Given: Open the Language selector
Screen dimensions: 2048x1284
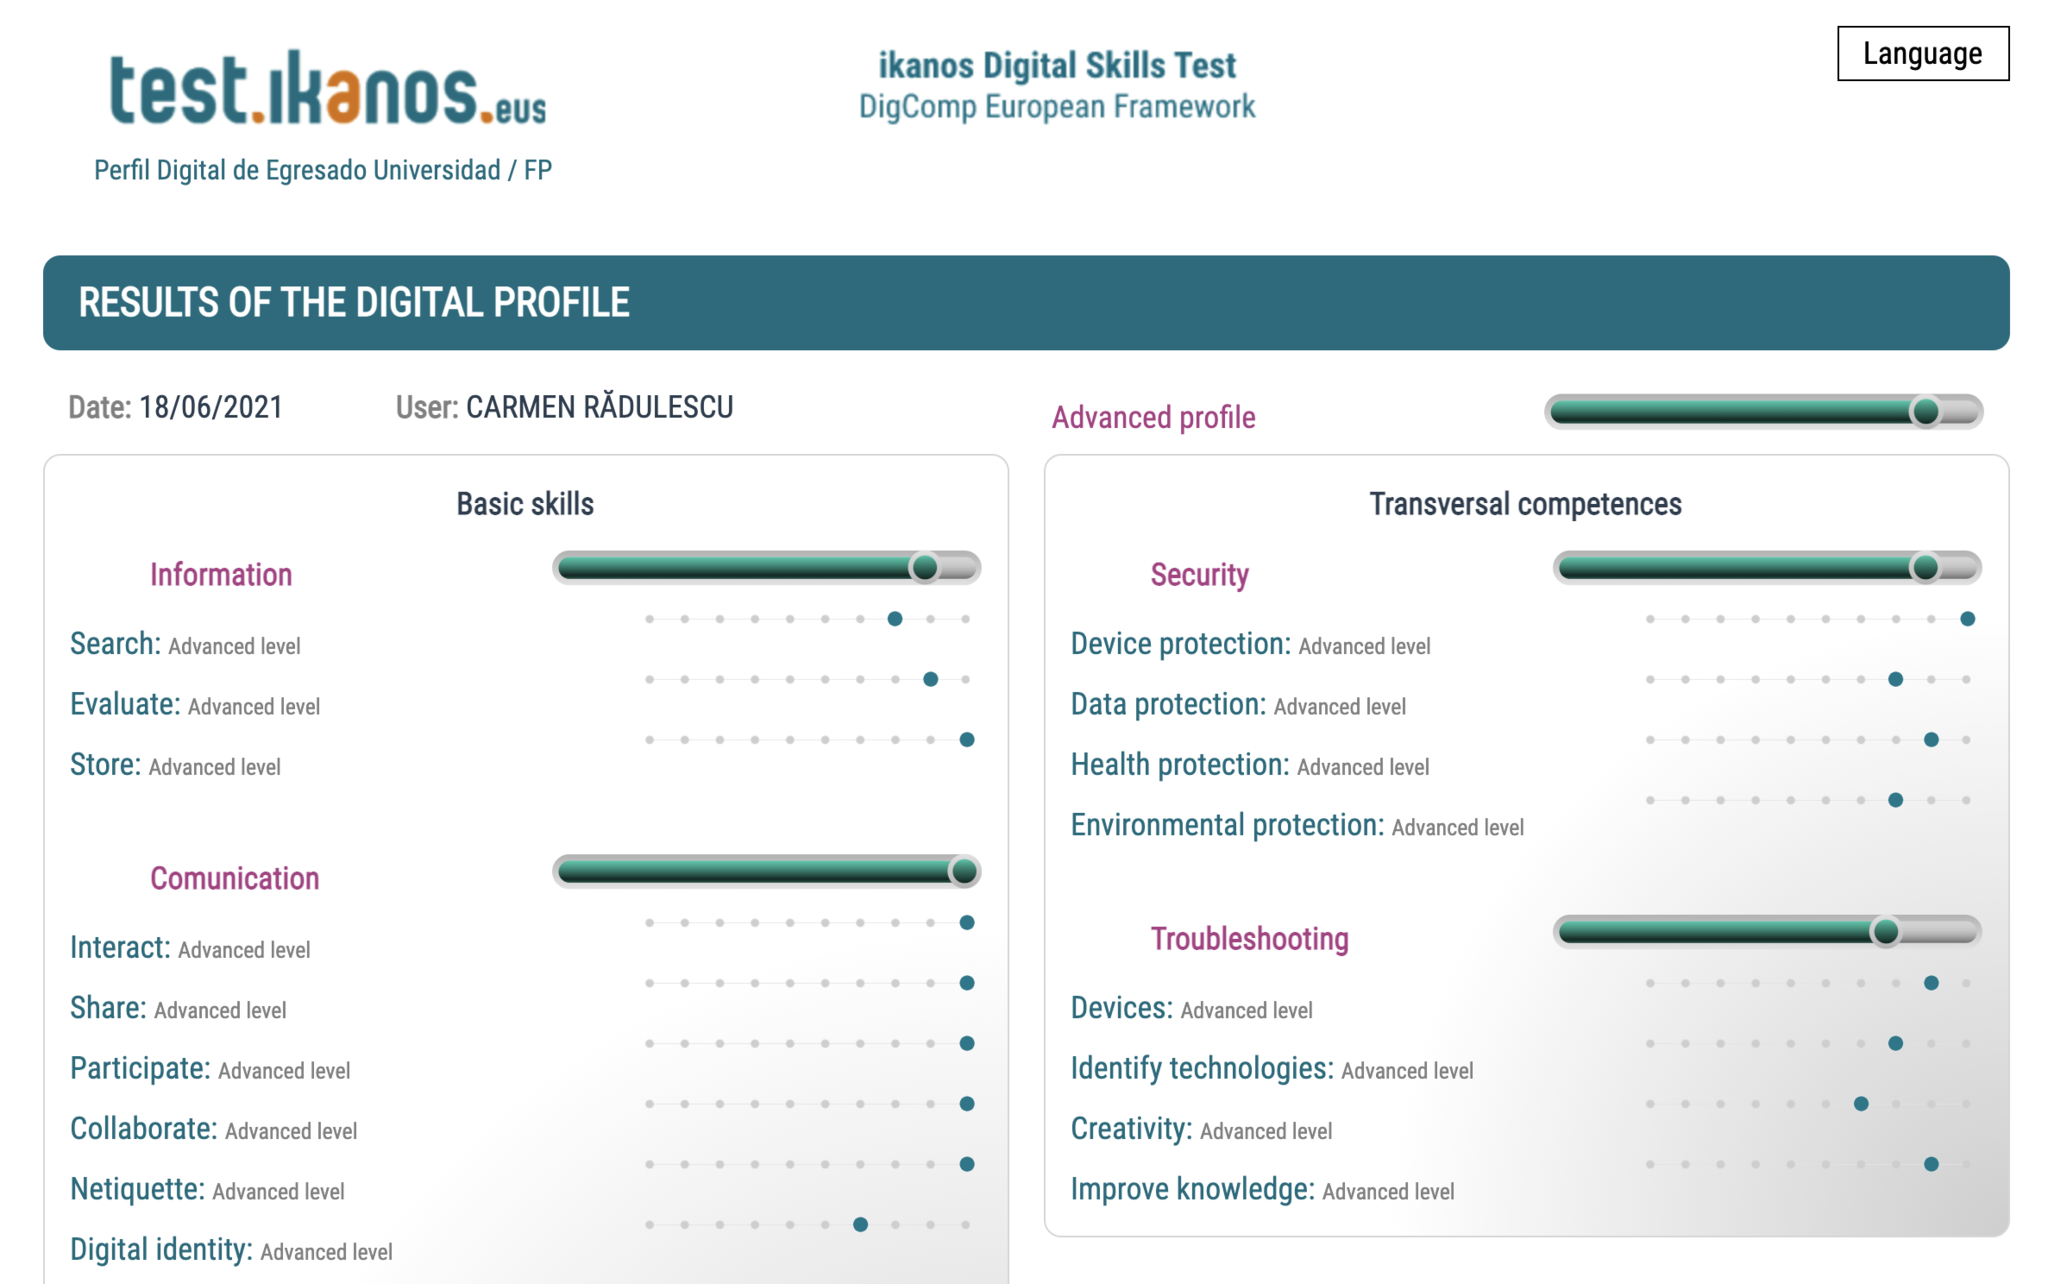Looking at the screenshot, I should click(x=1921, y=54).
